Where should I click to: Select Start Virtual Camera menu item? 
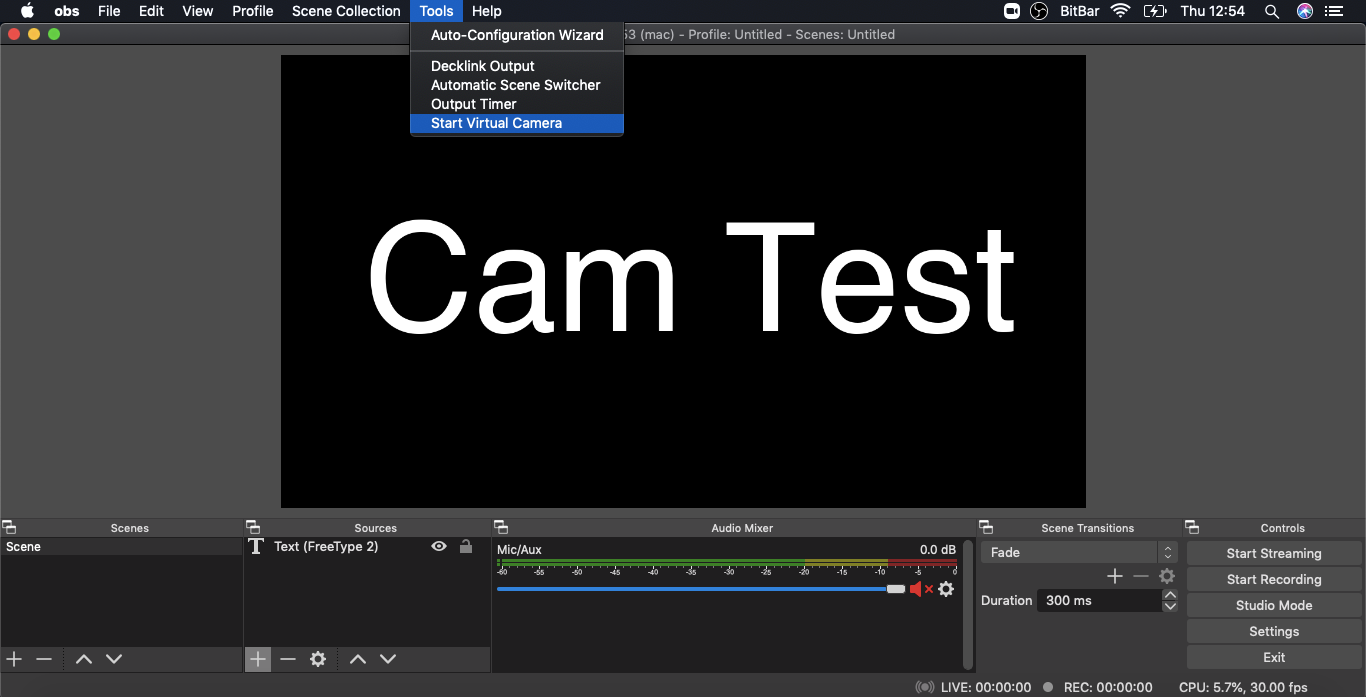(517, 123)
